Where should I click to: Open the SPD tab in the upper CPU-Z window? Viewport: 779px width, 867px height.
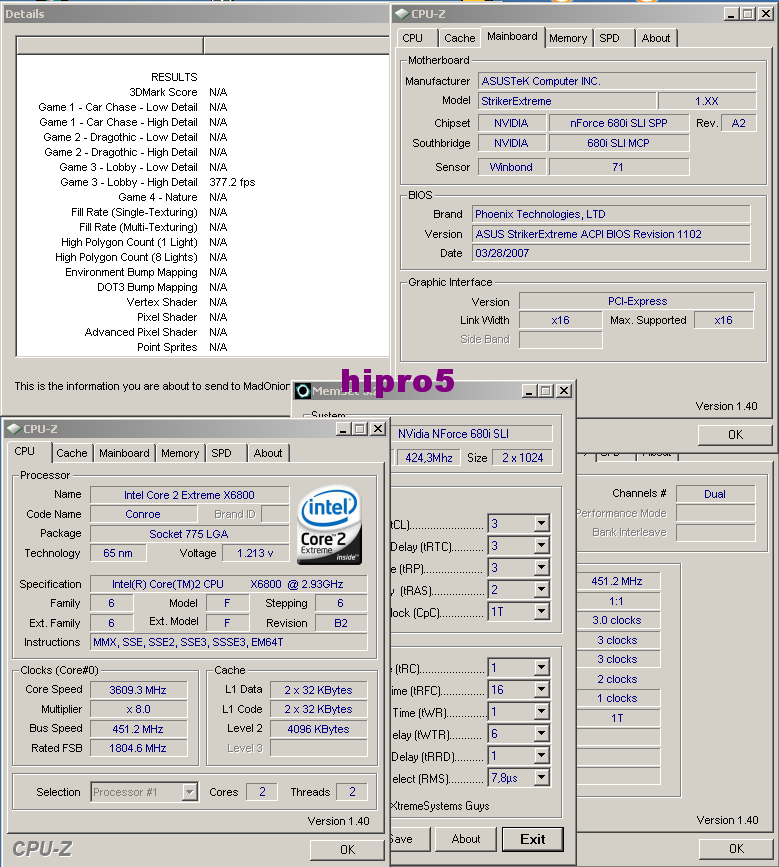click(609, 38)
